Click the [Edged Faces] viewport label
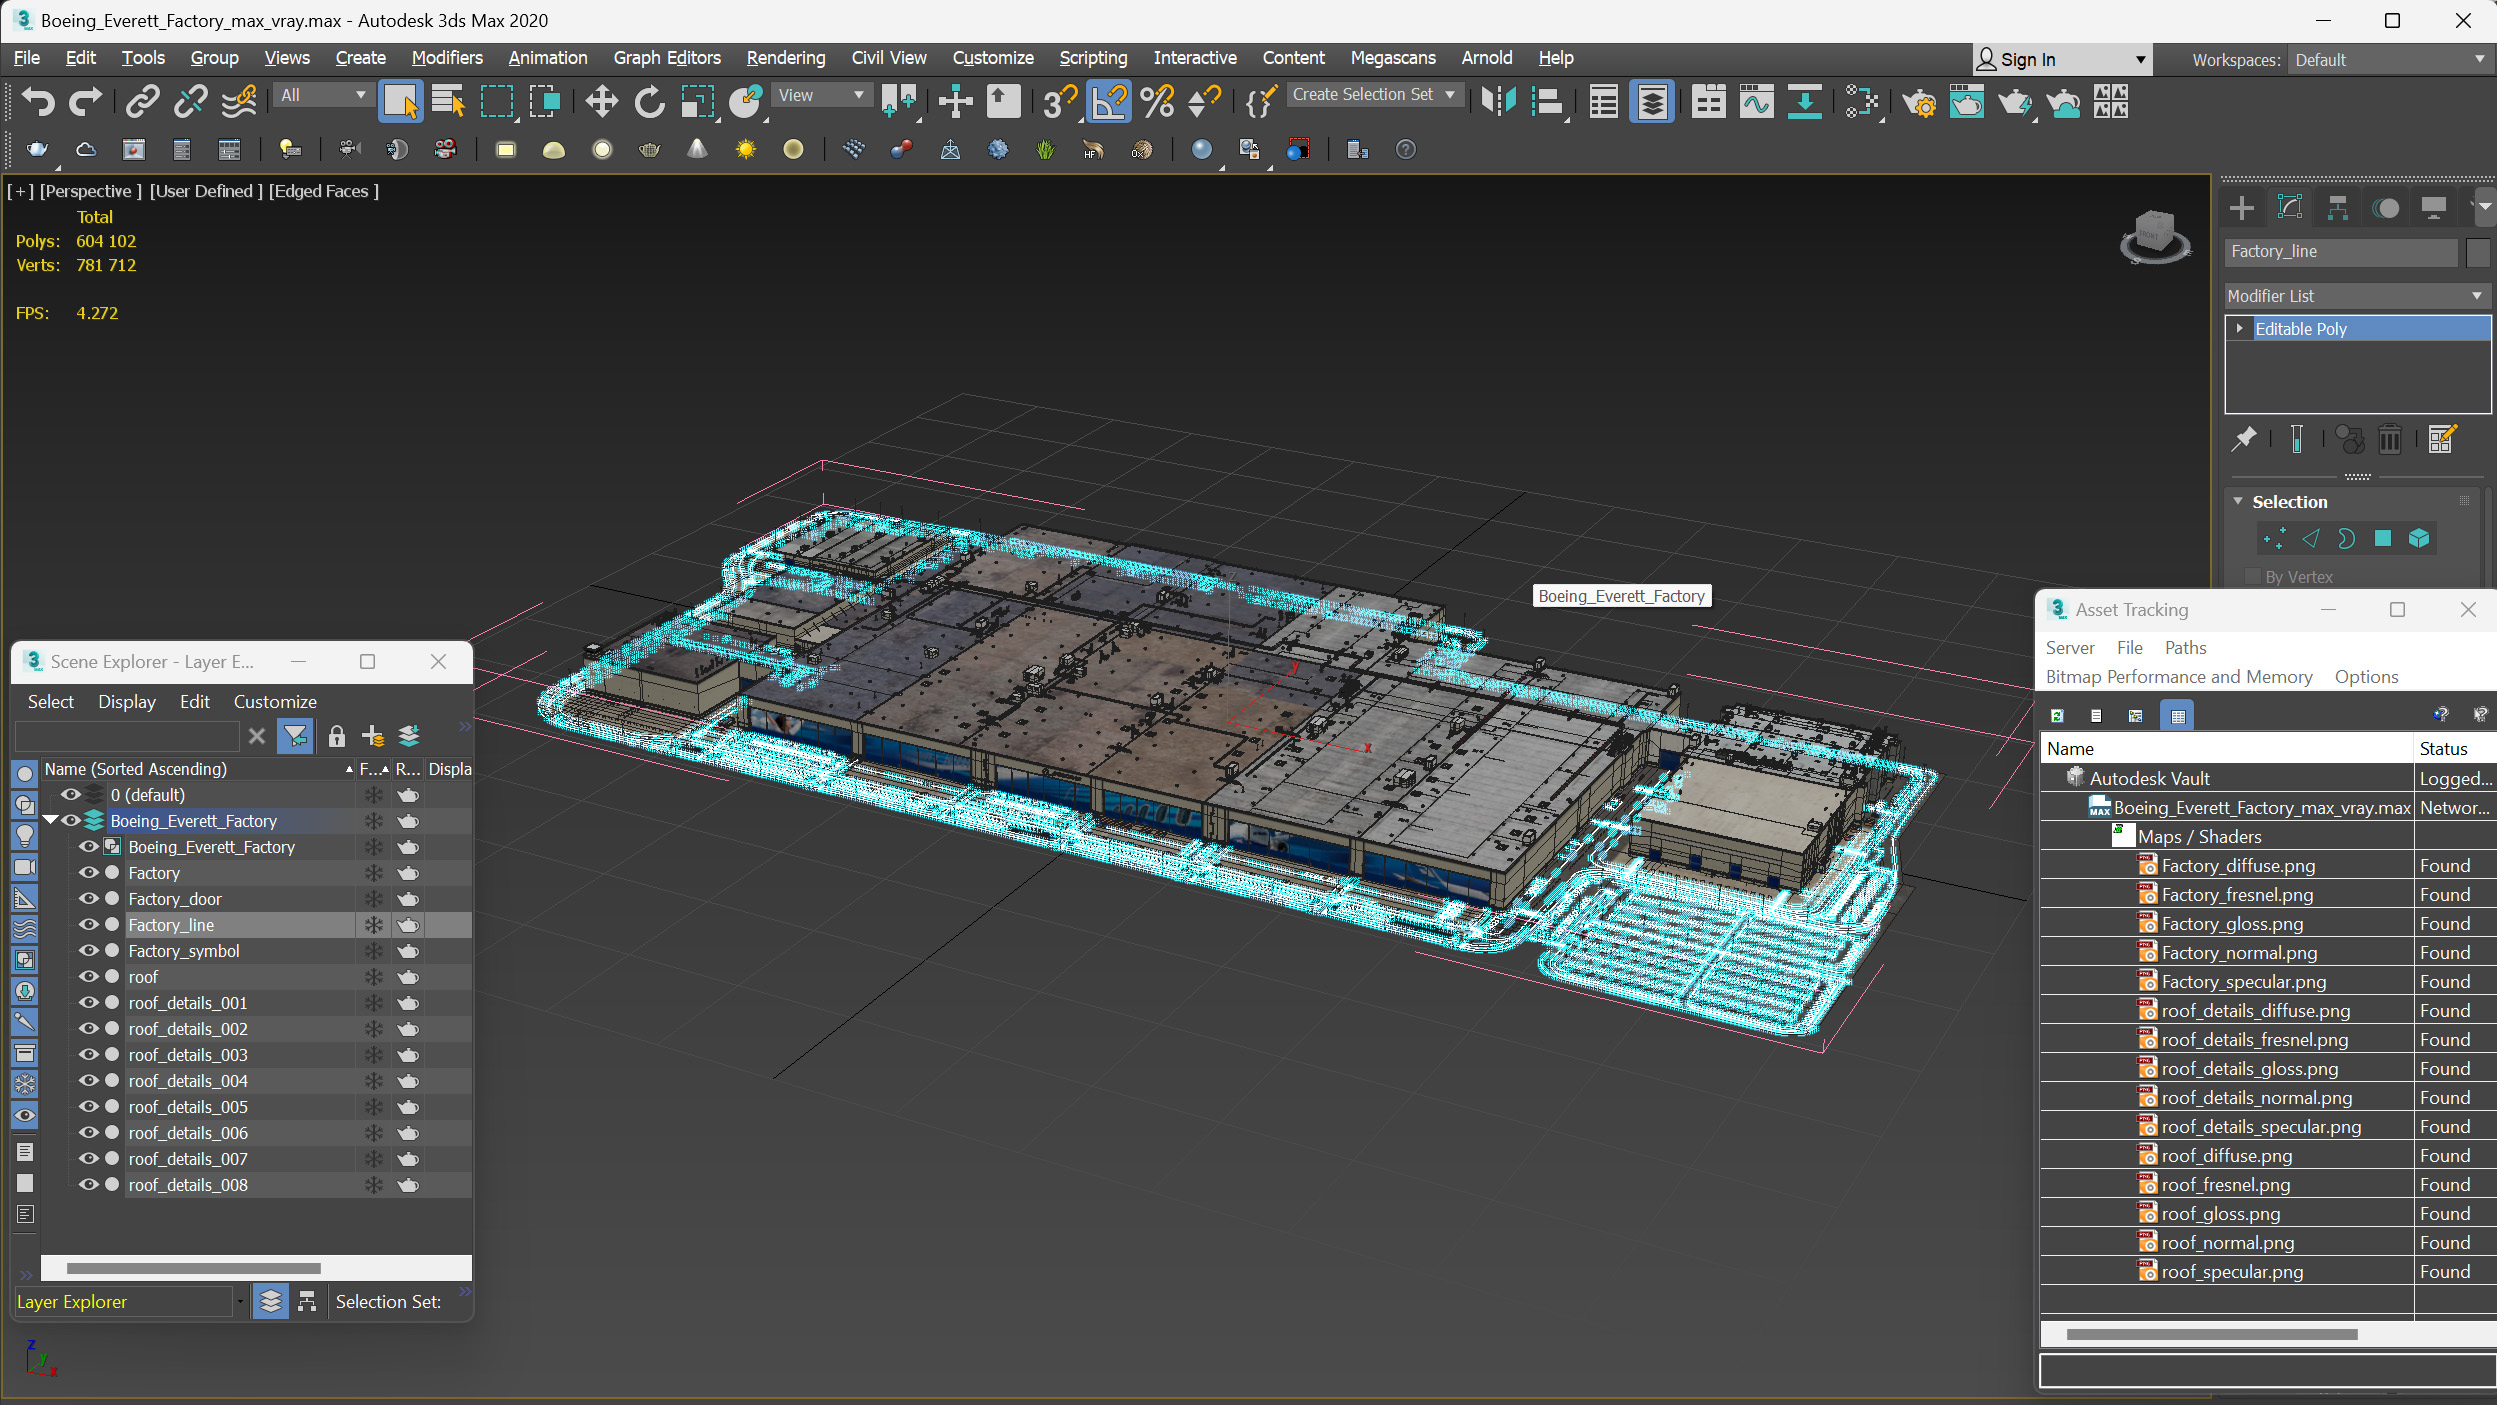Image resolution: width=2497 pixels, height=1405 pixels. coord(324,191)
